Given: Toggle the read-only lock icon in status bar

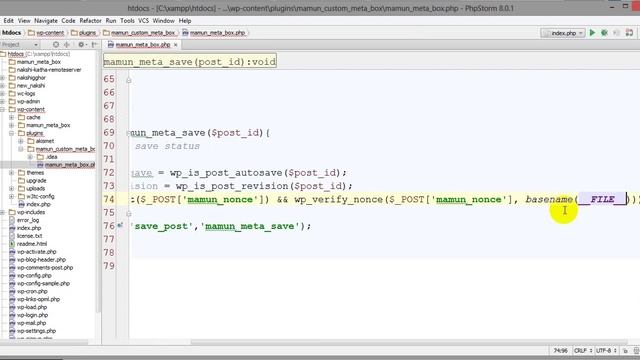Looking at the screenshot, I should [625, 351].
